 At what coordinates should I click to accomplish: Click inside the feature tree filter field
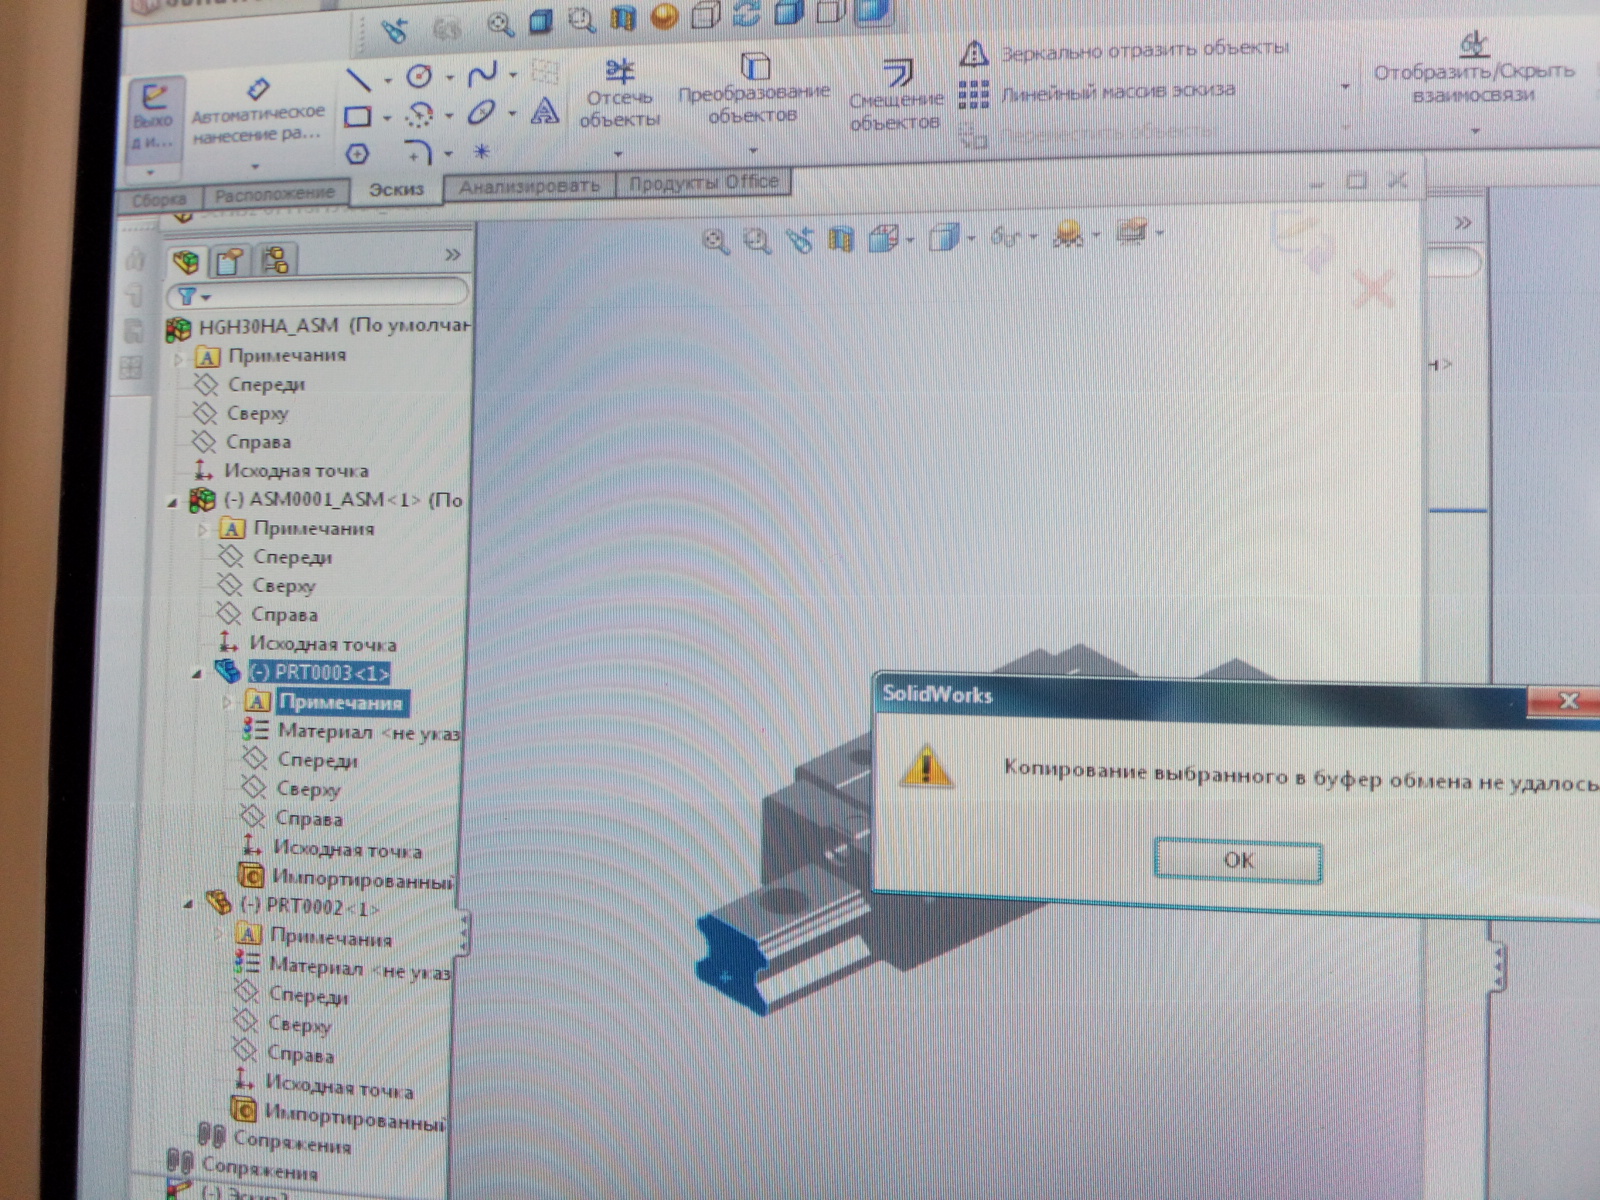tap(318, 294)
